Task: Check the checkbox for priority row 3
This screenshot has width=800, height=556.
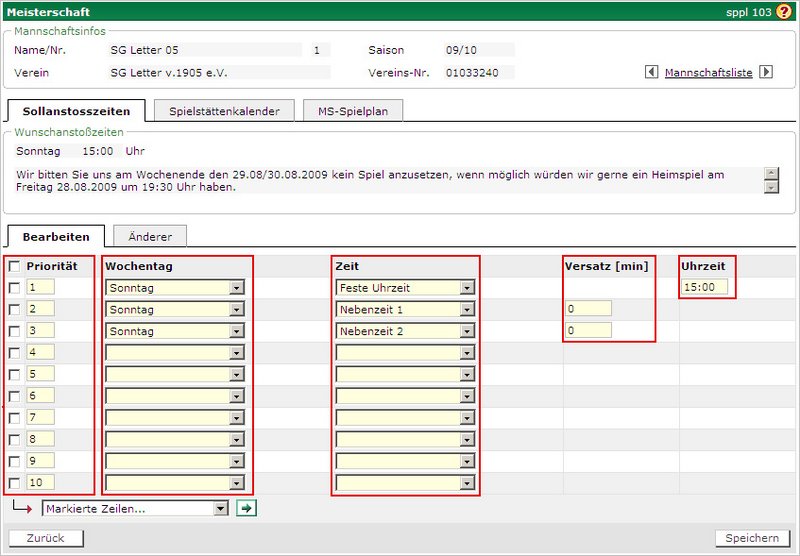Action: point(13,331)
